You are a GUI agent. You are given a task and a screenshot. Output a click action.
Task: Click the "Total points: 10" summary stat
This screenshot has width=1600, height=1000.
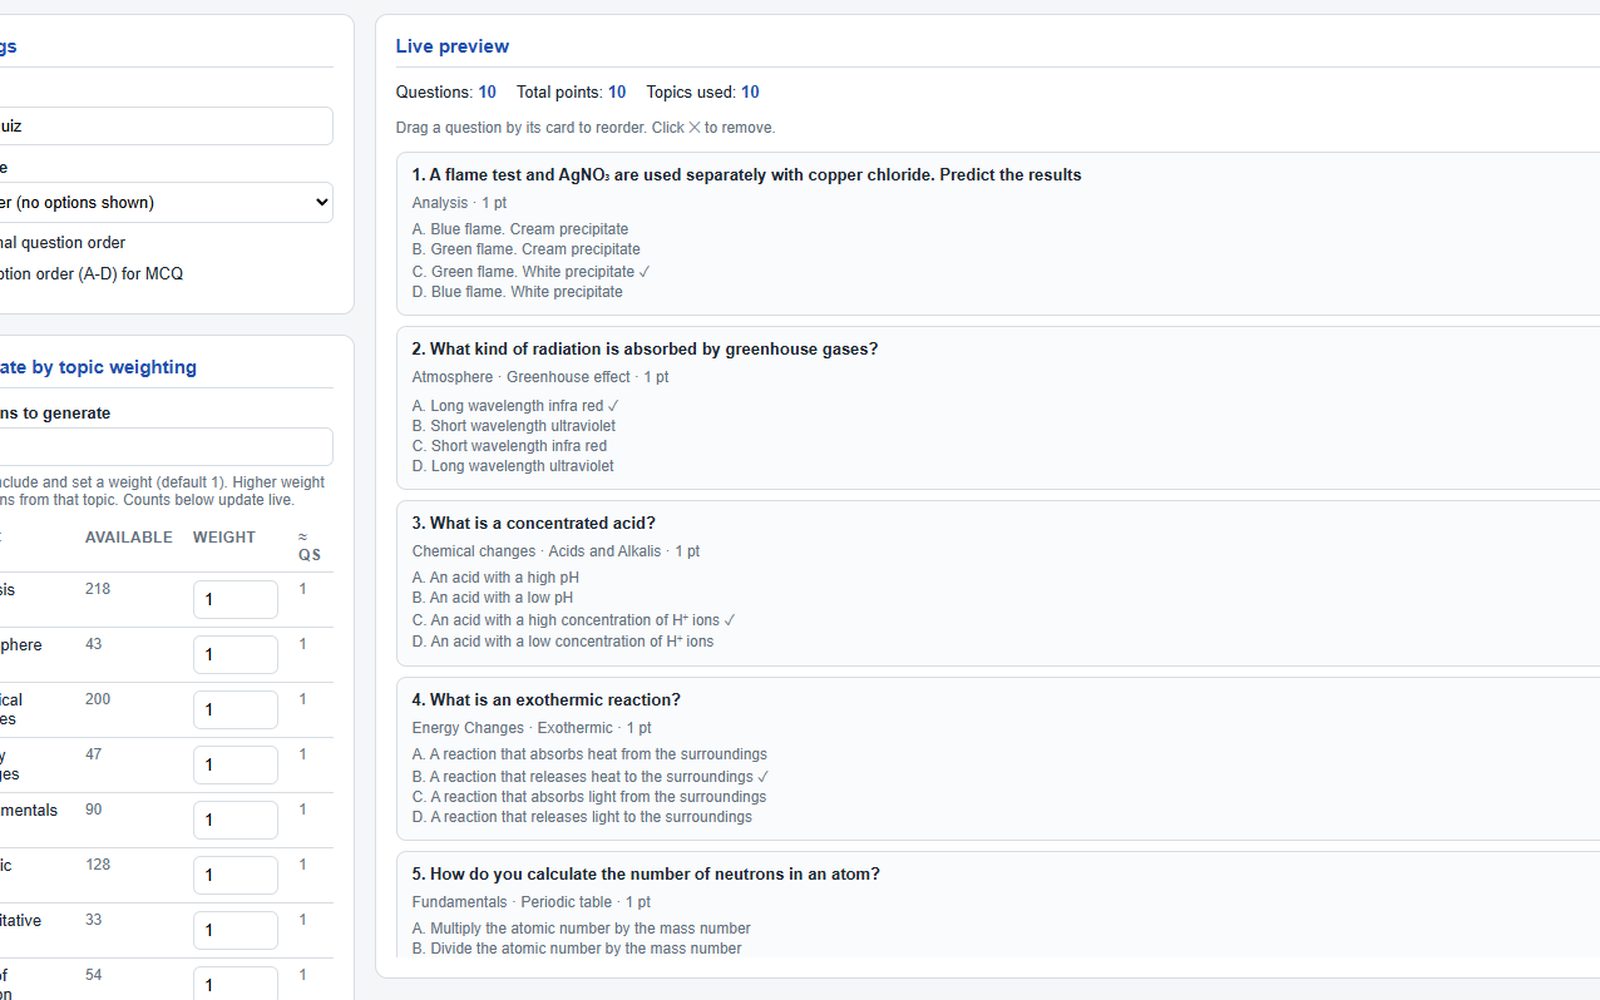571,92
